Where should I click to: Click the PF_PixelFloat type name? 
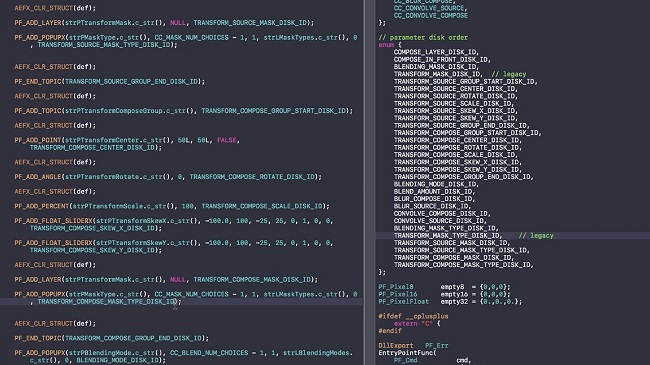click(x=403, y=302)
